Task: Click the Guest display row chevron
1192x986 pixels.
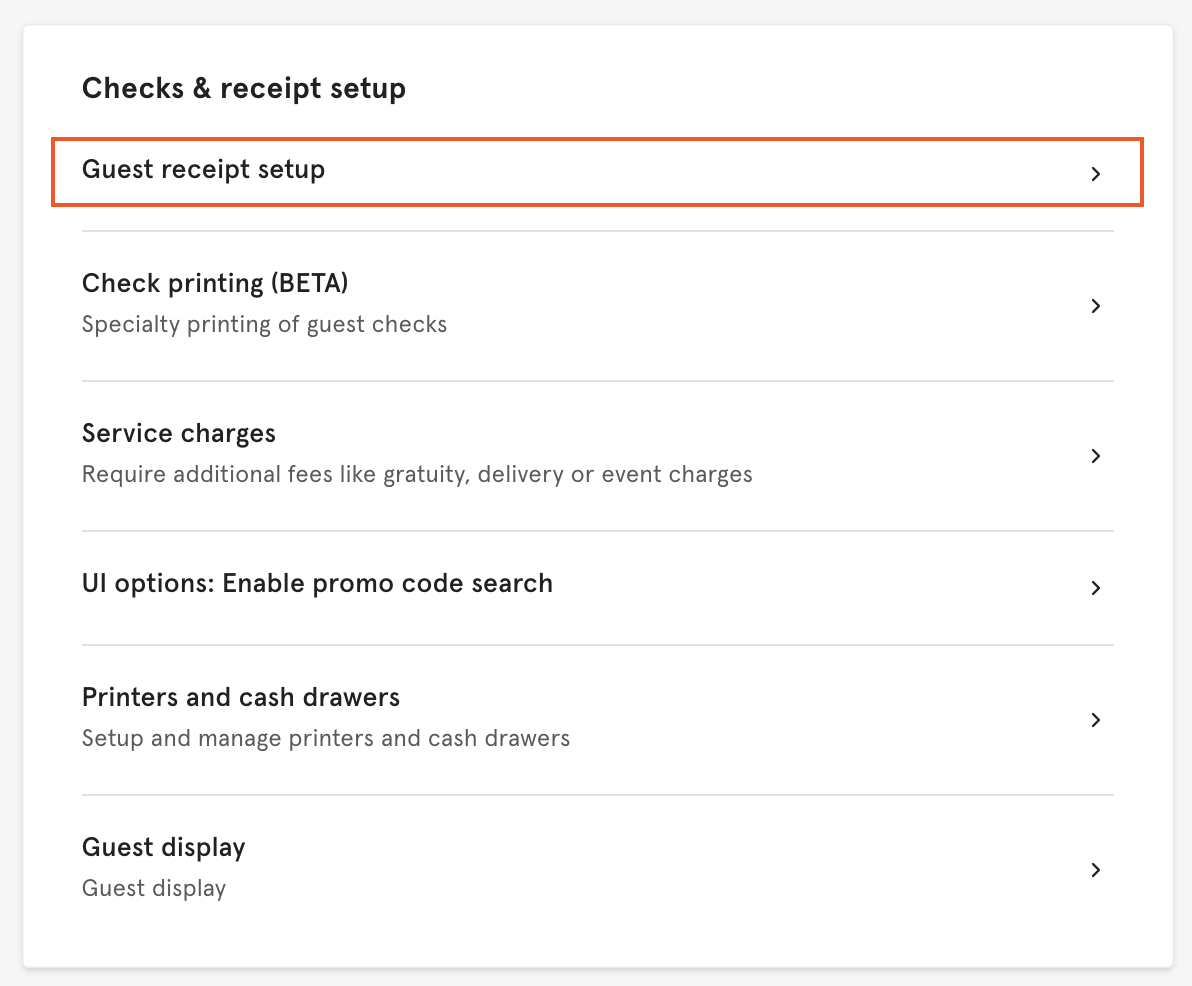Action: (1096, 870)
